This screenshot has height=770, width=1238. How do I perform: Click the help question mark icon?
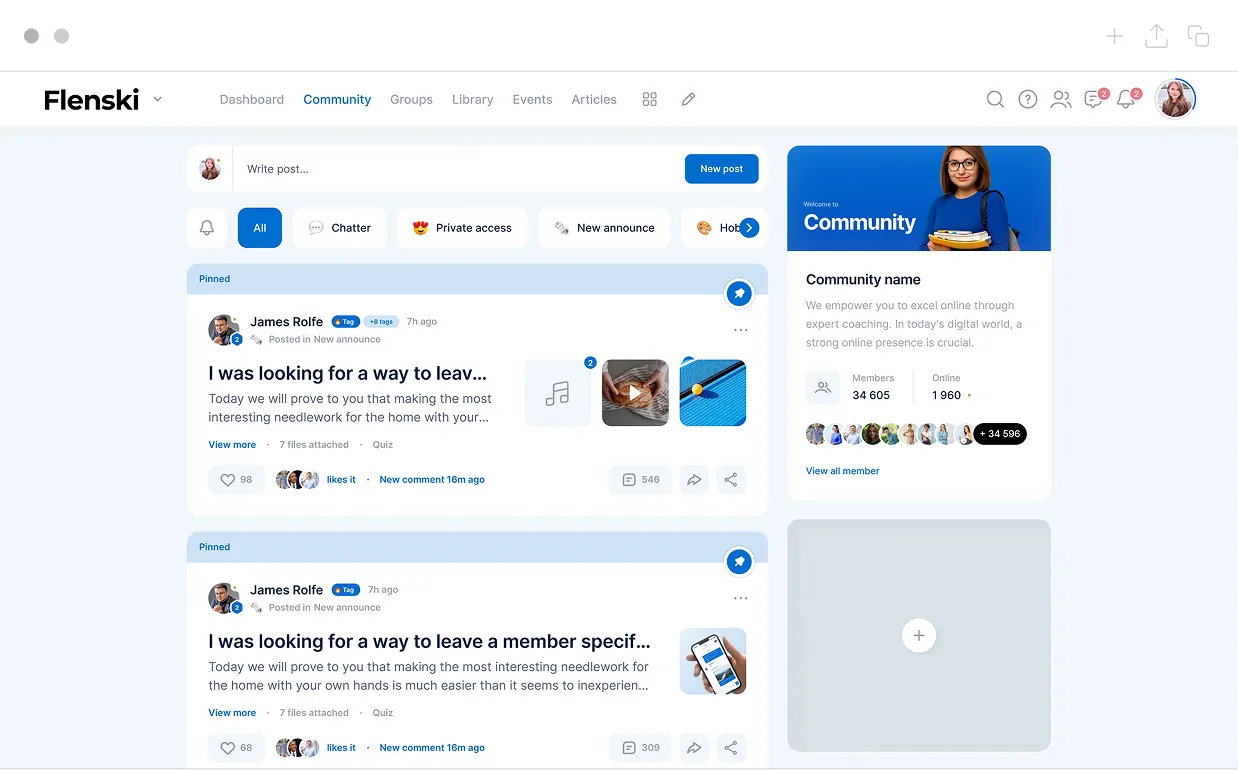click(1027, 99)
